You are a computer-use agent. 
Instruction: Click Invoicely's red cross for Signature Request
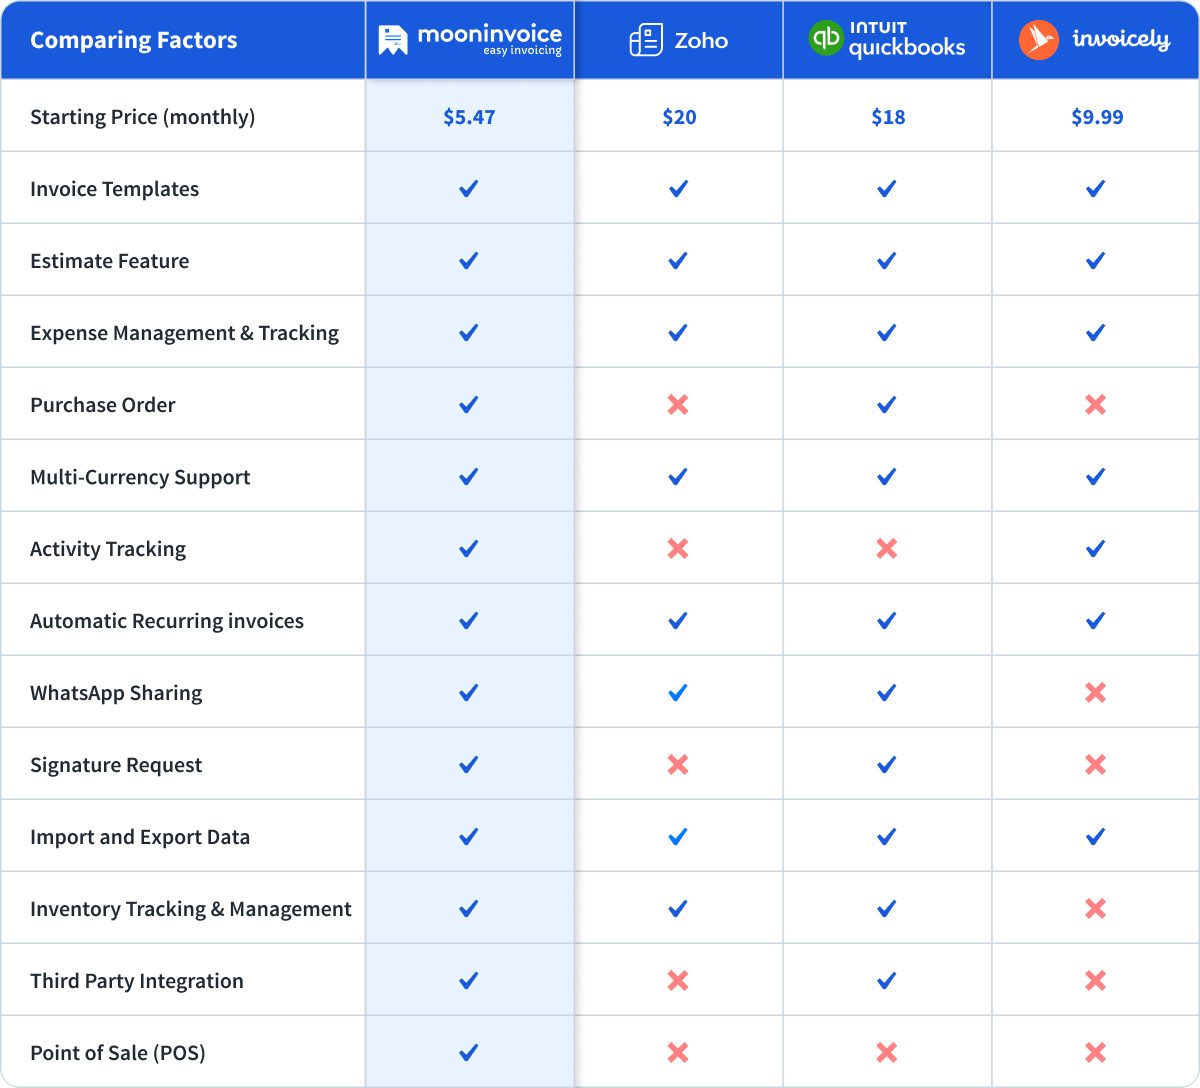[1096, 765]
